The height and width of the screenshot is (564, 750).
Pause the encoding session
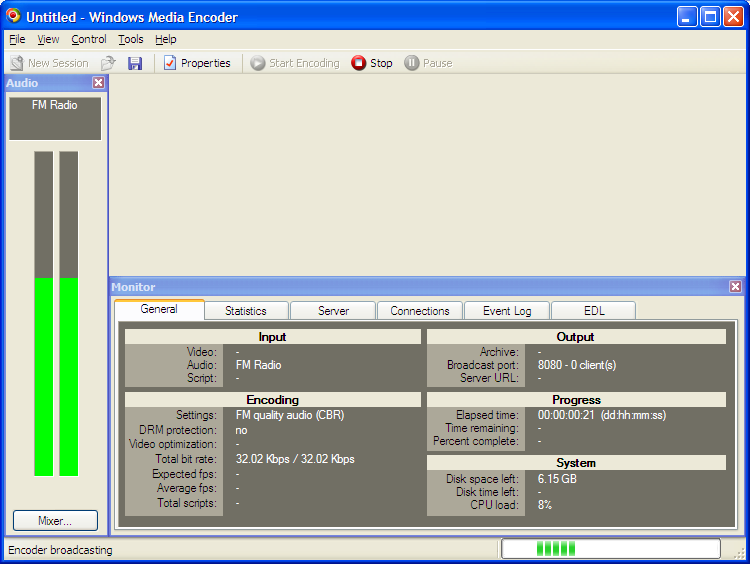click(428, 63)
